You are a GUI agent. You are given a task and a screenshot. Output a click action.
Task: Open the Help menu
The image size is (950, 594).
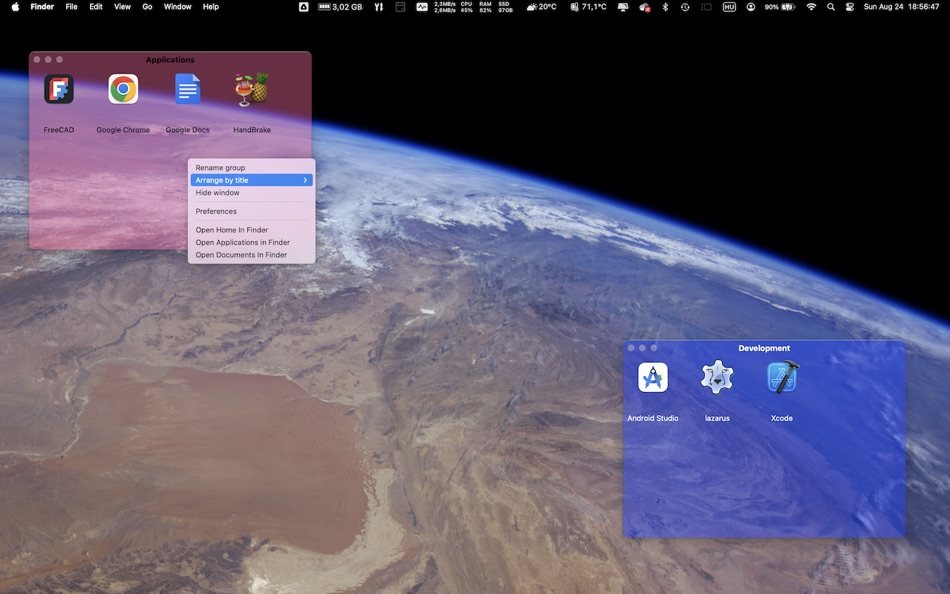tap(211, 7)
